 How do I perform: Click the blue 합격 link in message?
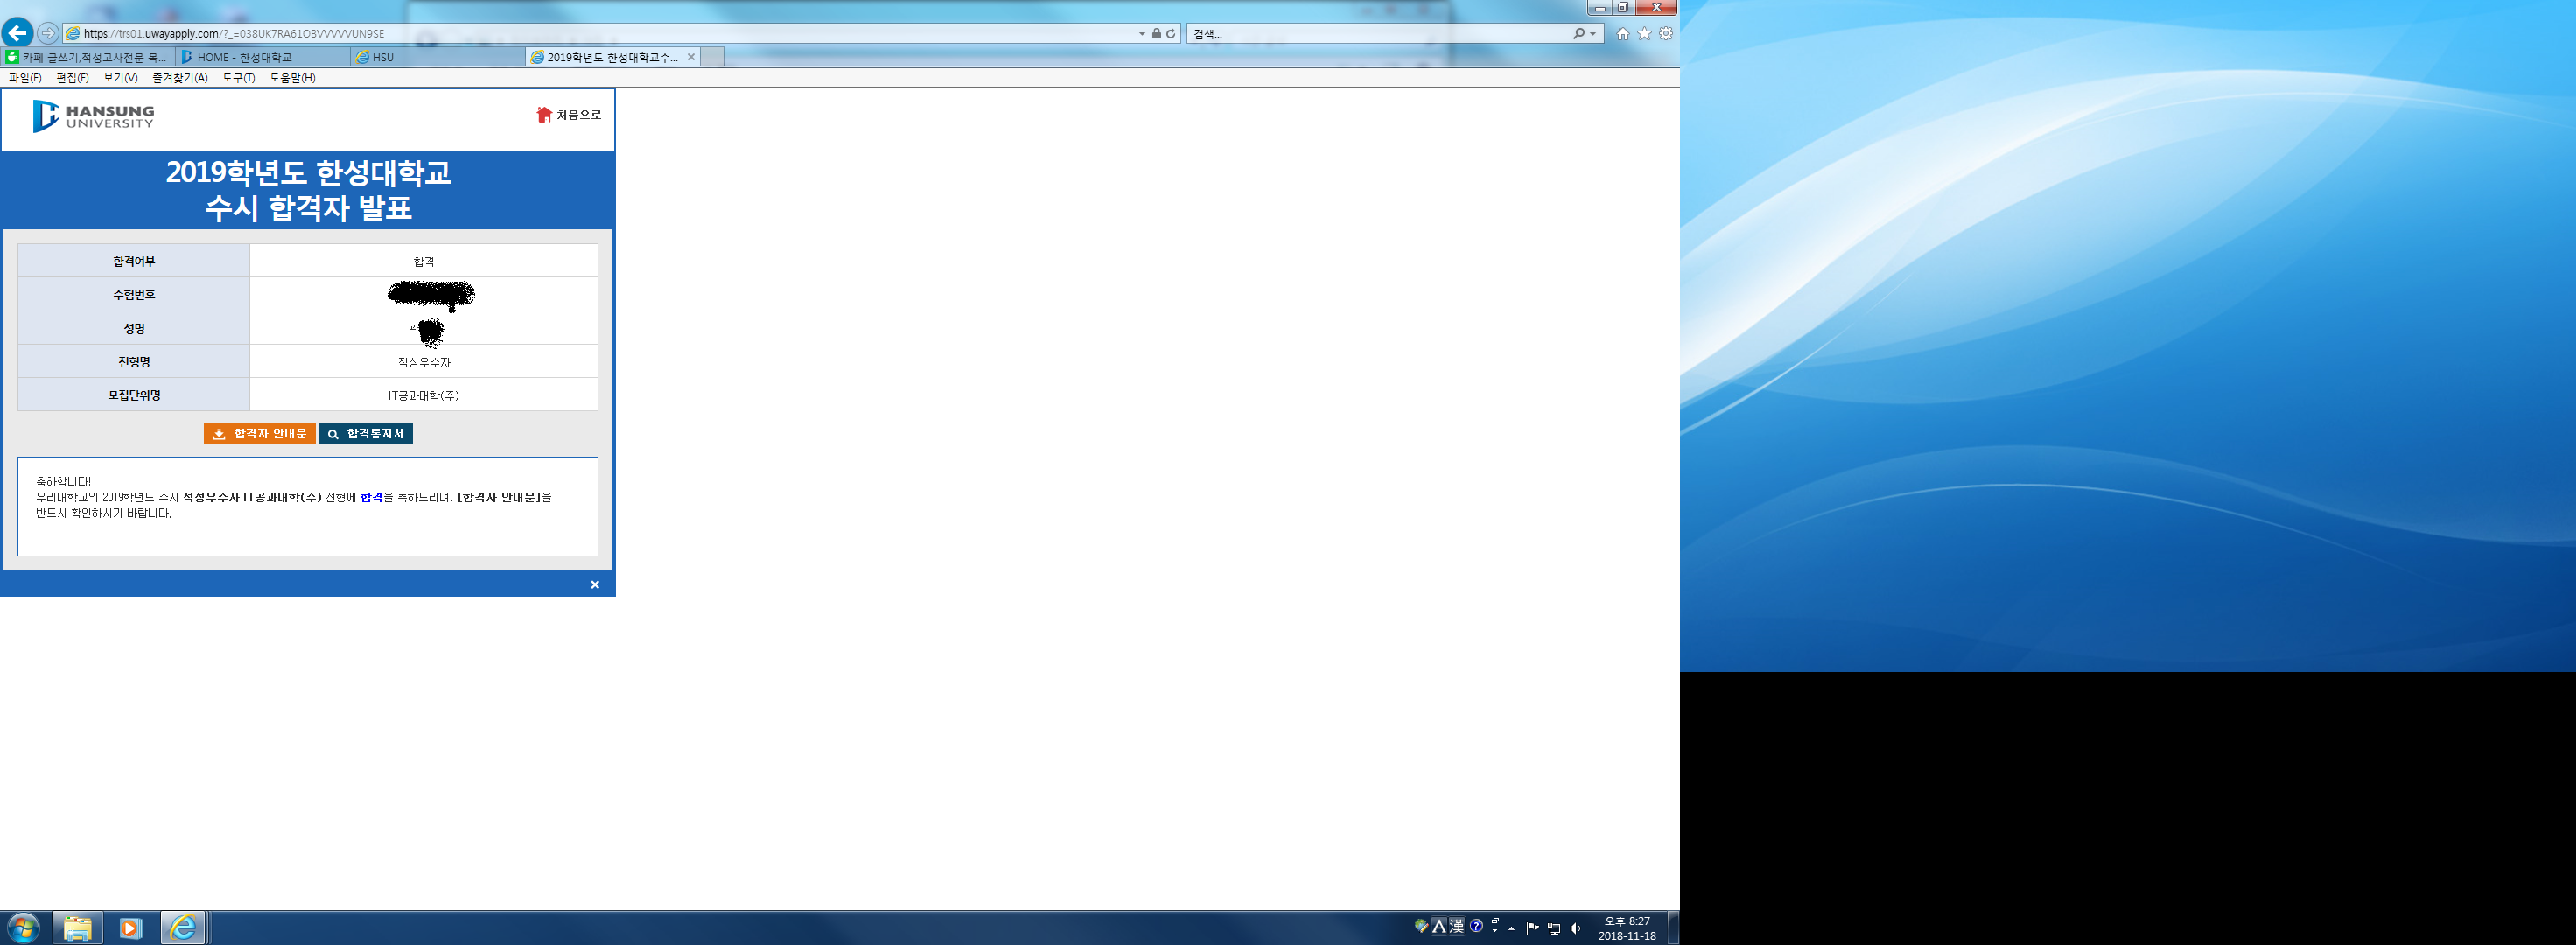(x=371, y=497)
